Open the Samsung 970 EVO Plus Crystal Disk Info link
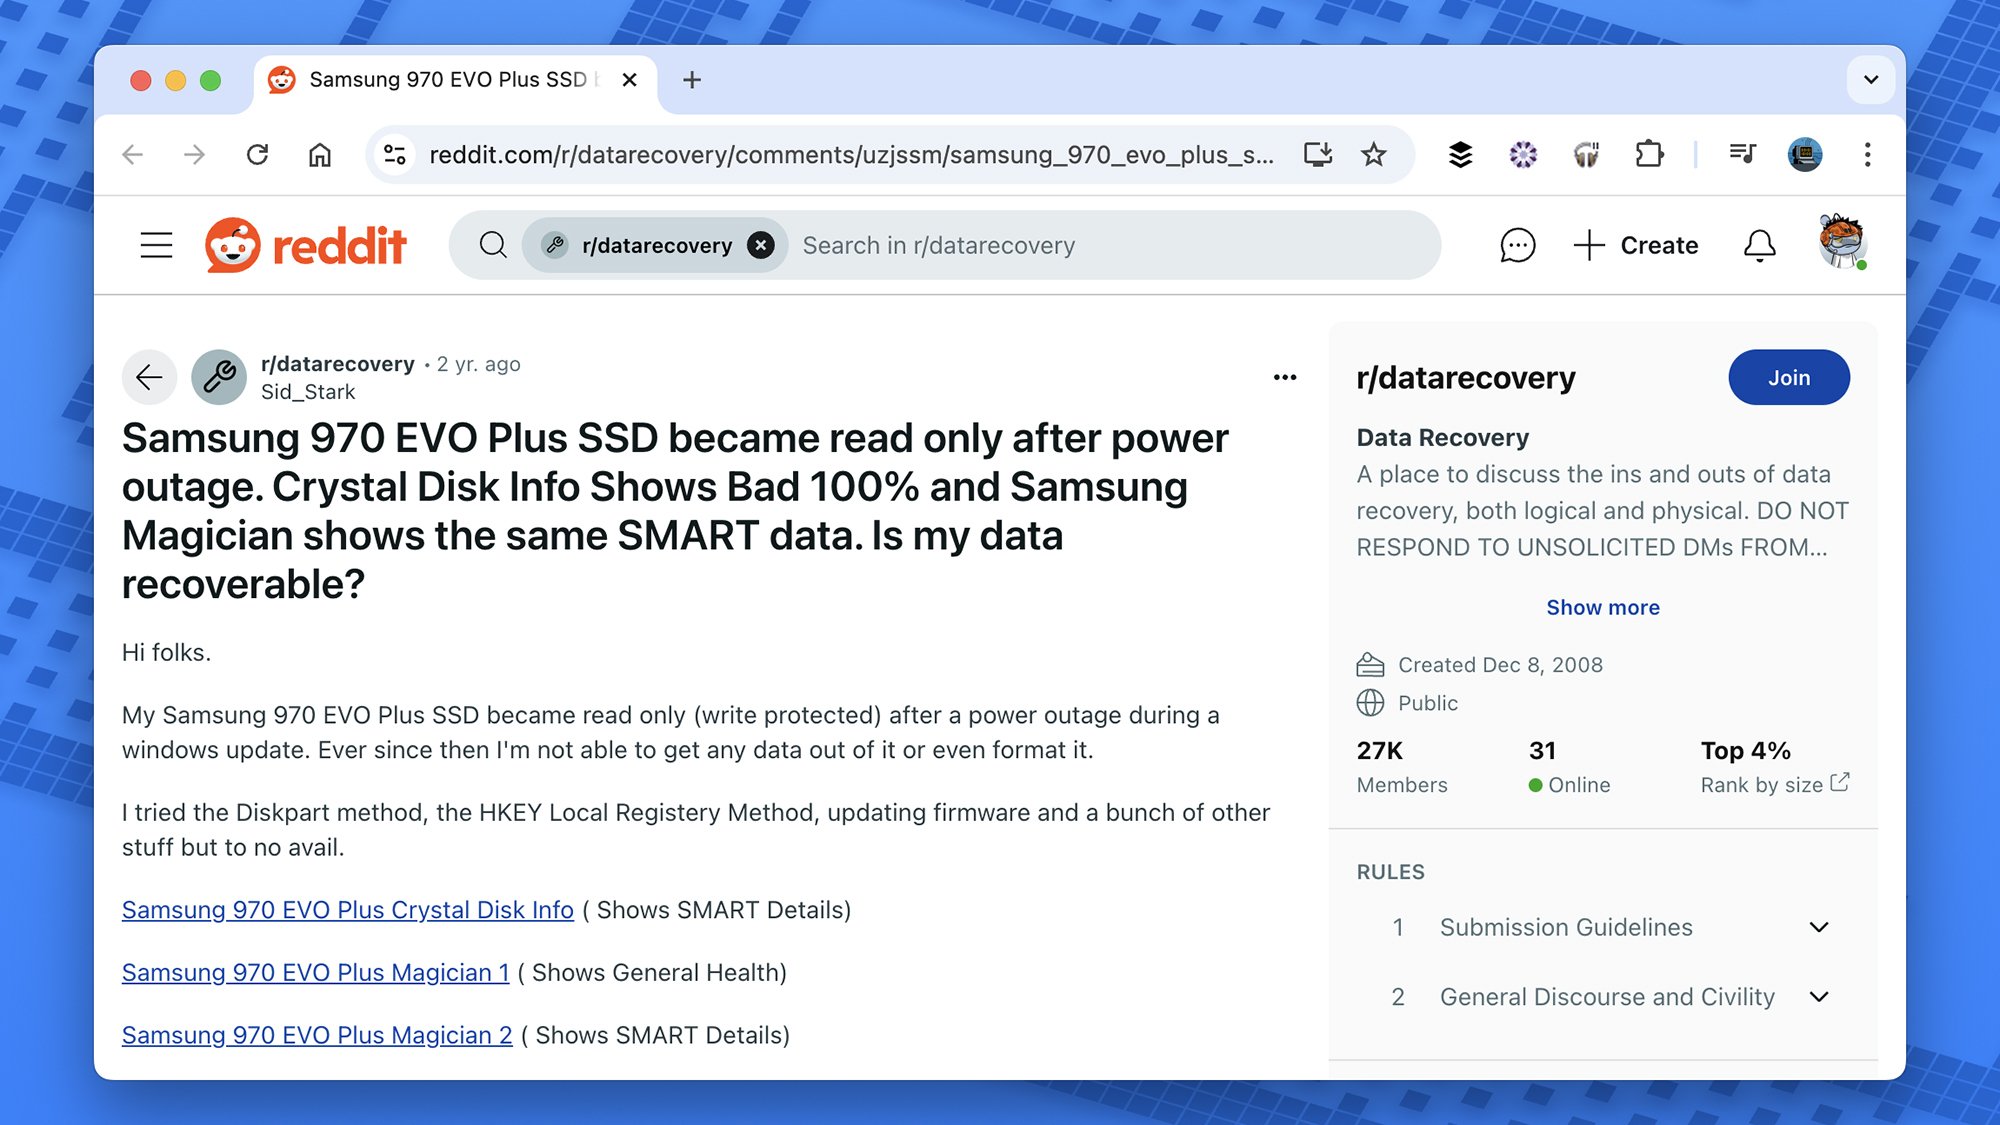The height and width of the screenshot is (1125, 2000). pos(347,910)
